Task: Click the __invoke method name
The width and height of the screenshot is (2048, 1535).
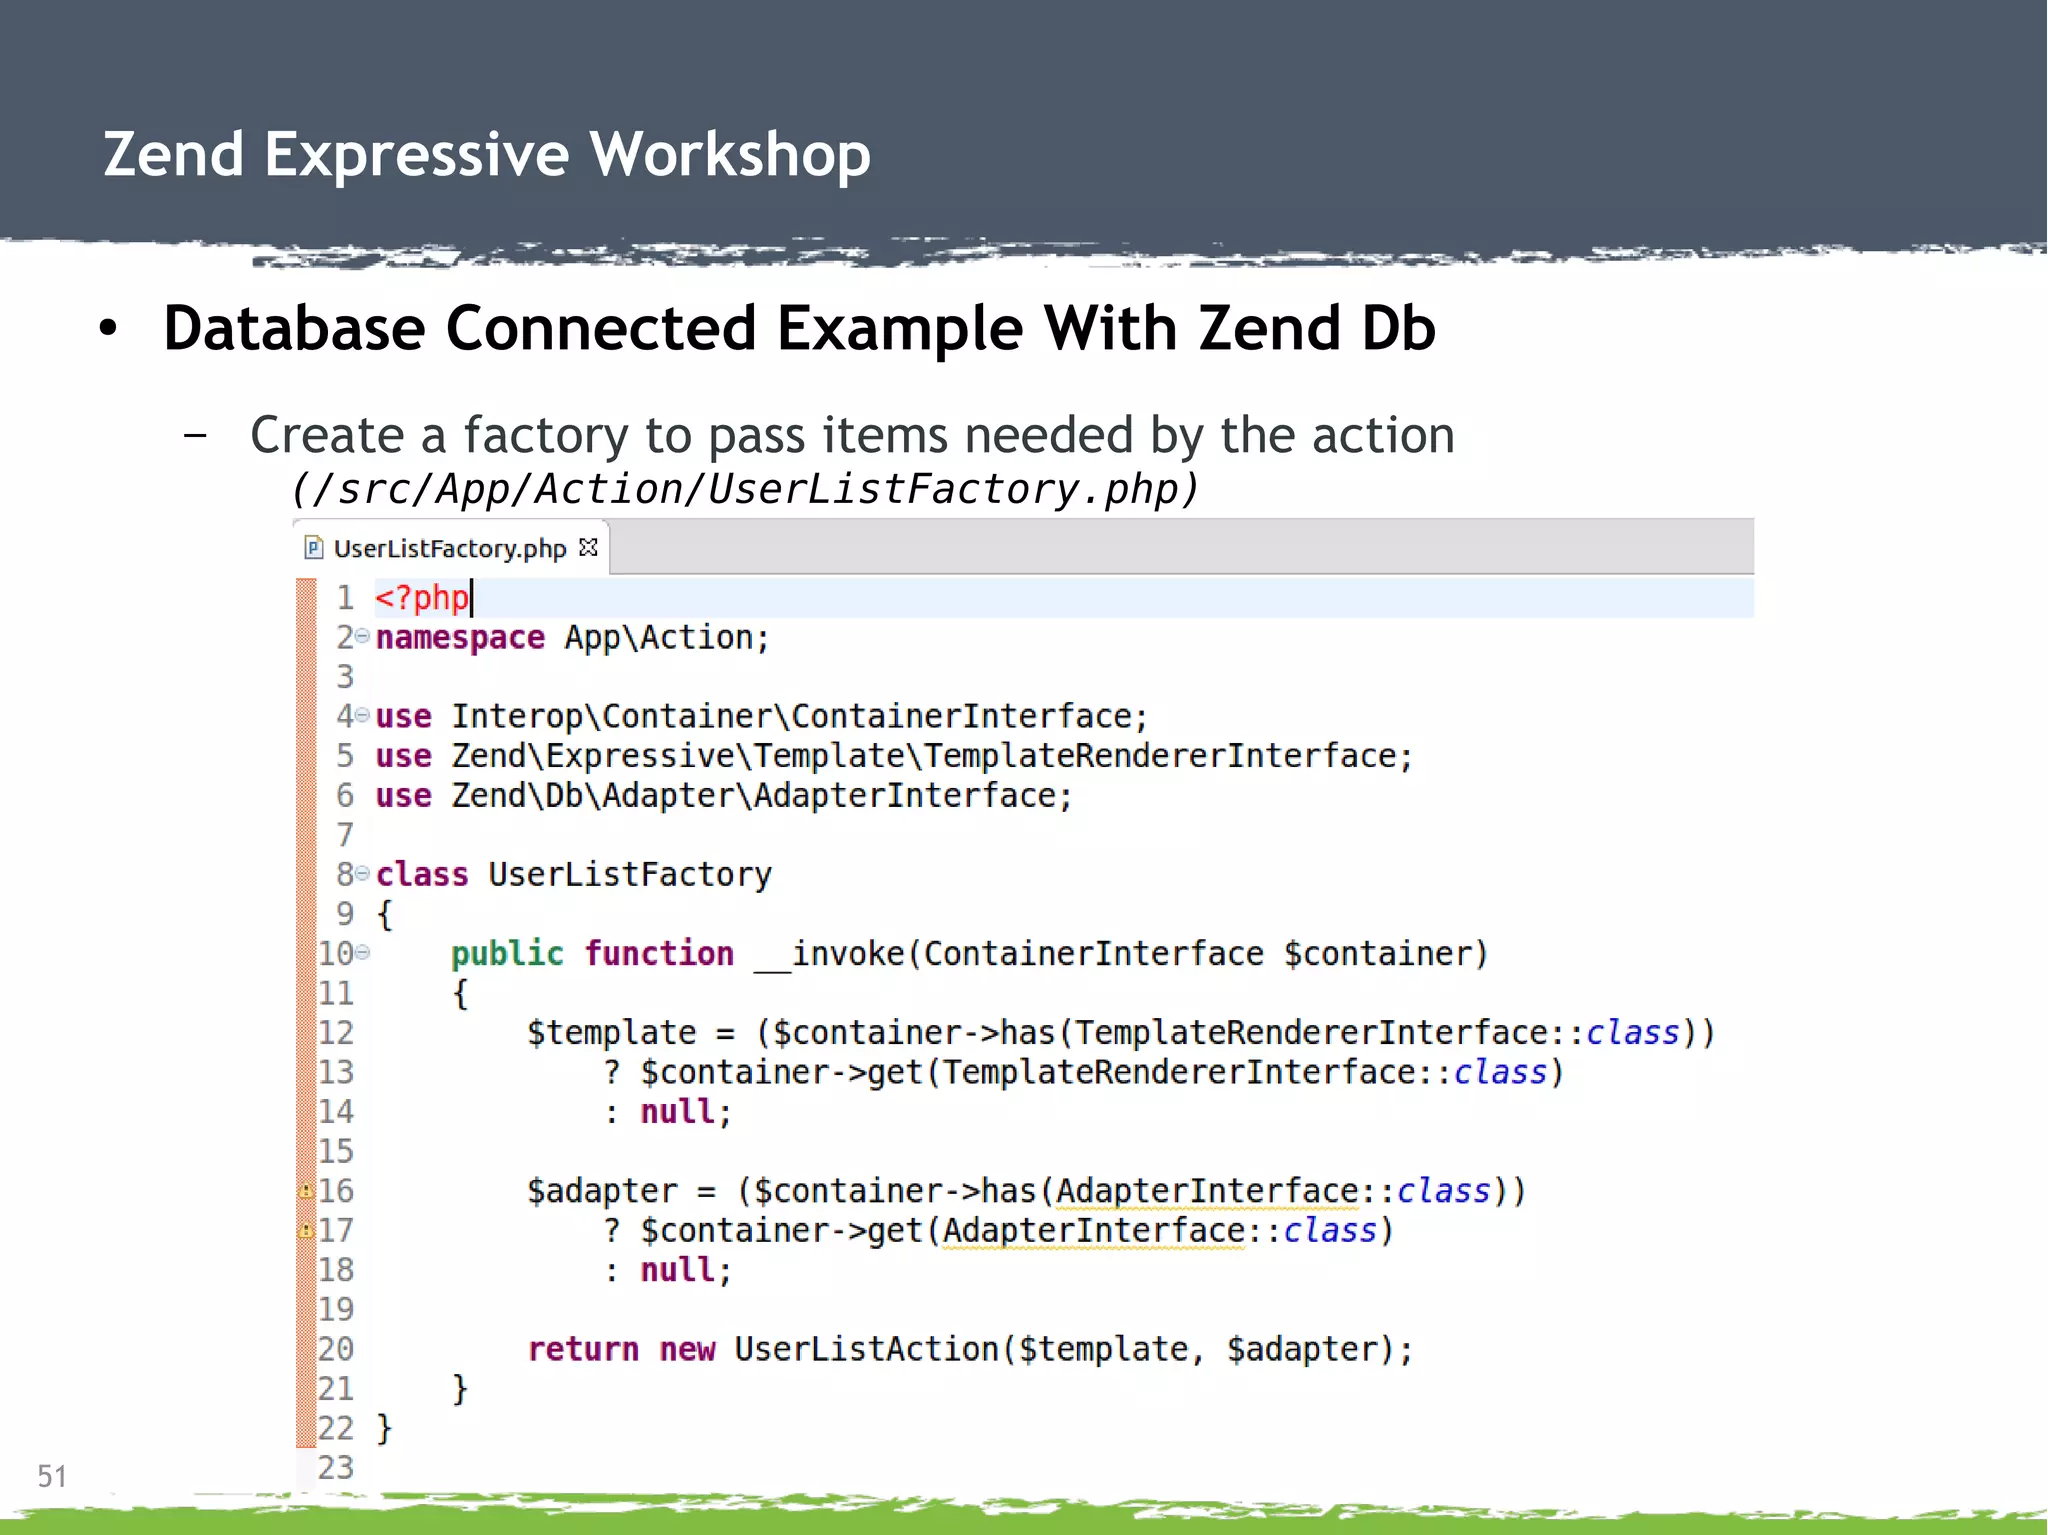Action: click(x=829, y=954)
